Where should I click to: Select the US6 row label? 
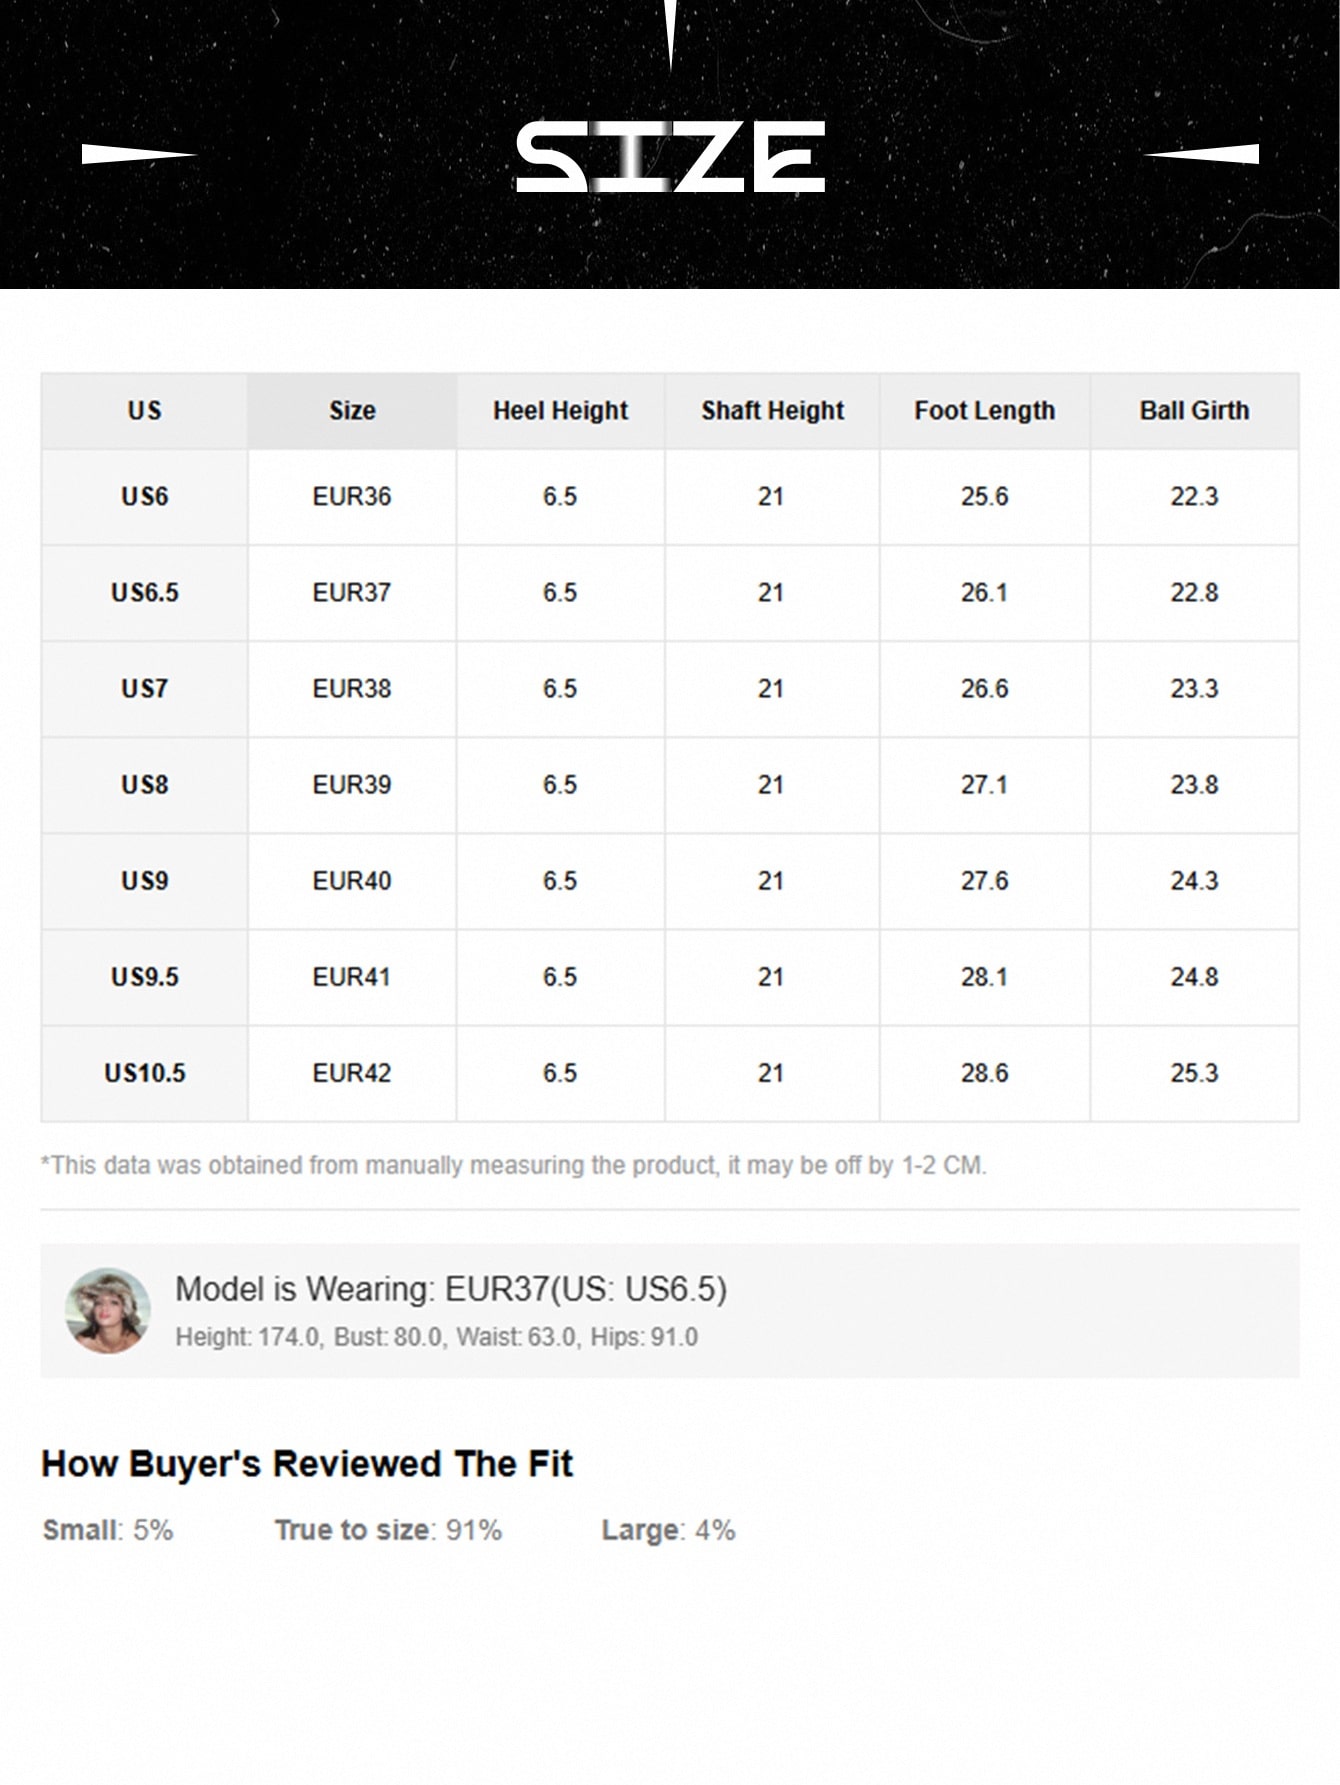pos(144,497)
